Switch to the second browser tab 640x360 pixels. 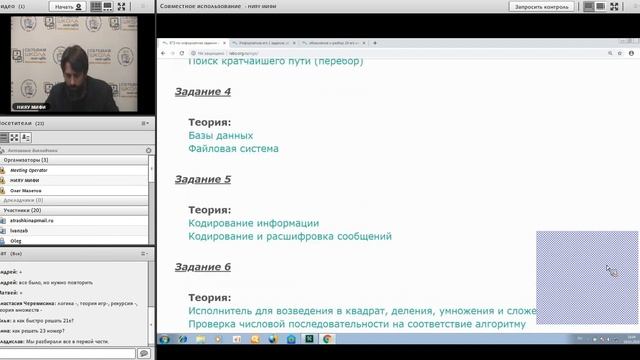(x=263, y=43)
